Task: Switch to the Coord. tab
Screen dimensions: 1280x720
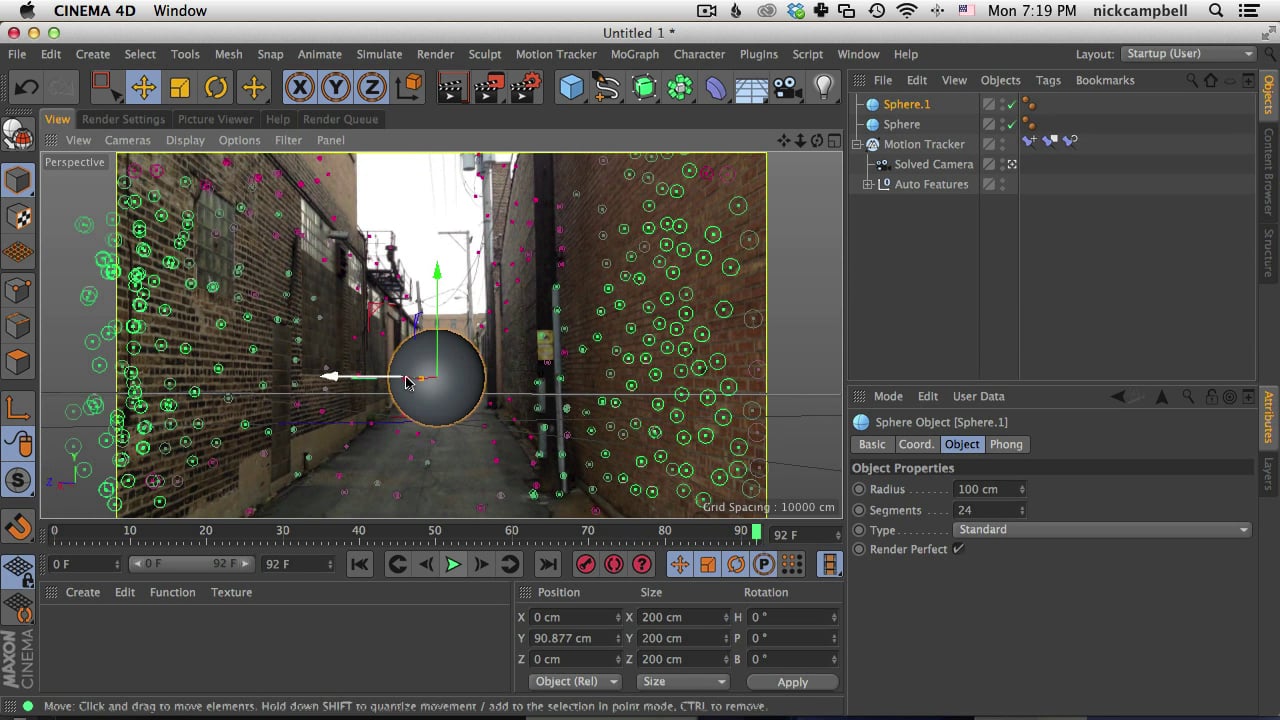Action: [915, 444]
